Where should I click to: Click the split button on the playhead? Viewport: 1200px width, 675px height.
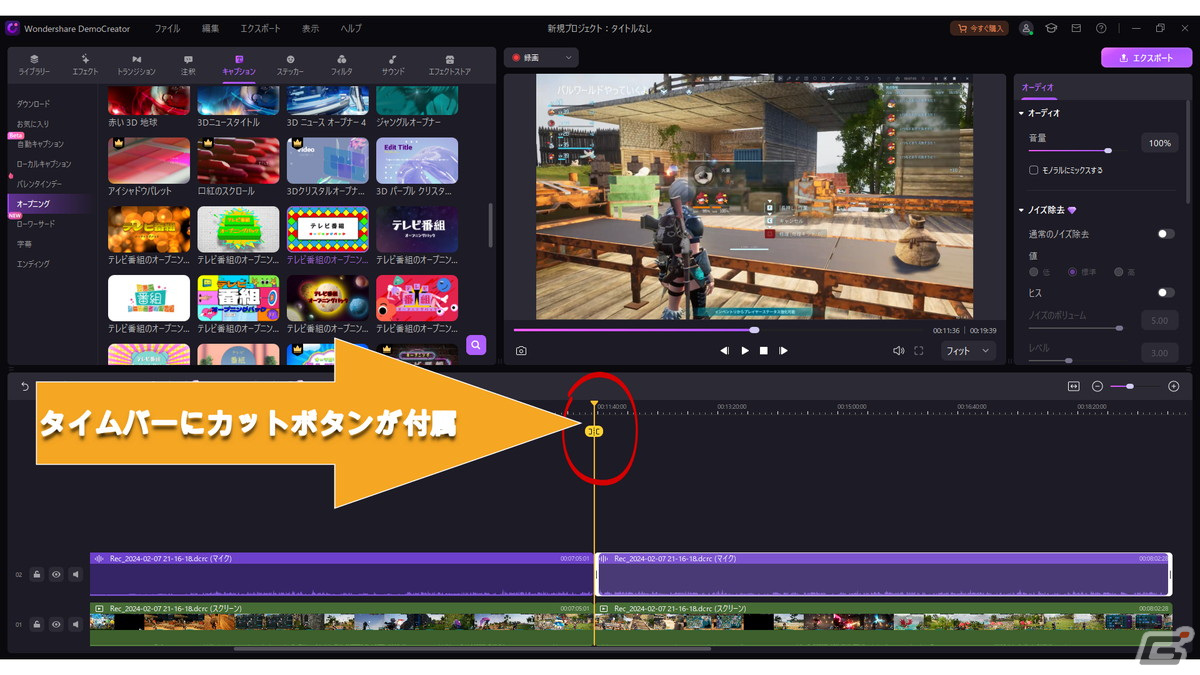[594, 431]
